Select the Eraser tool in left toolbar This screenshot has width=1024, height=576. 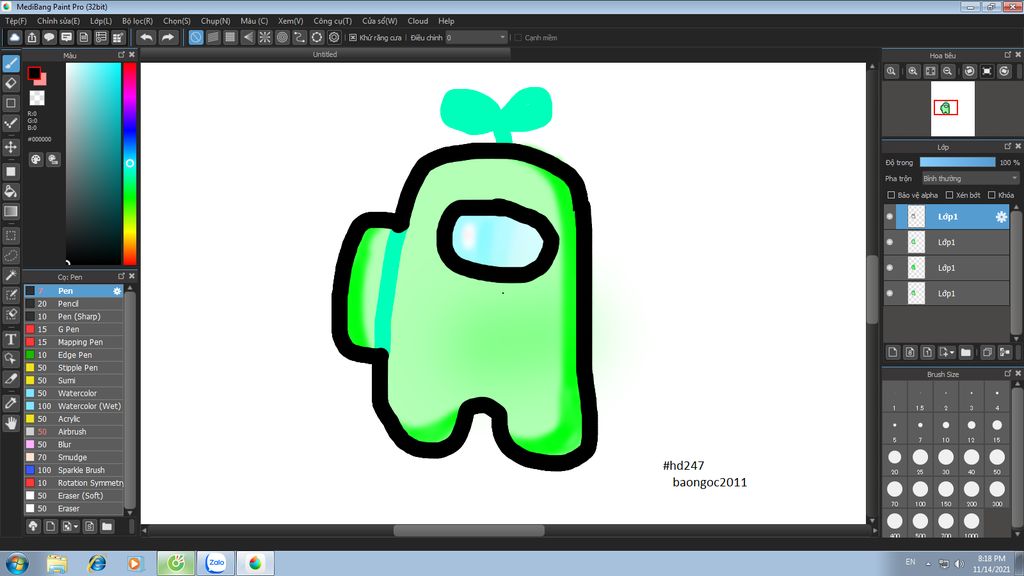click(11, 83)
